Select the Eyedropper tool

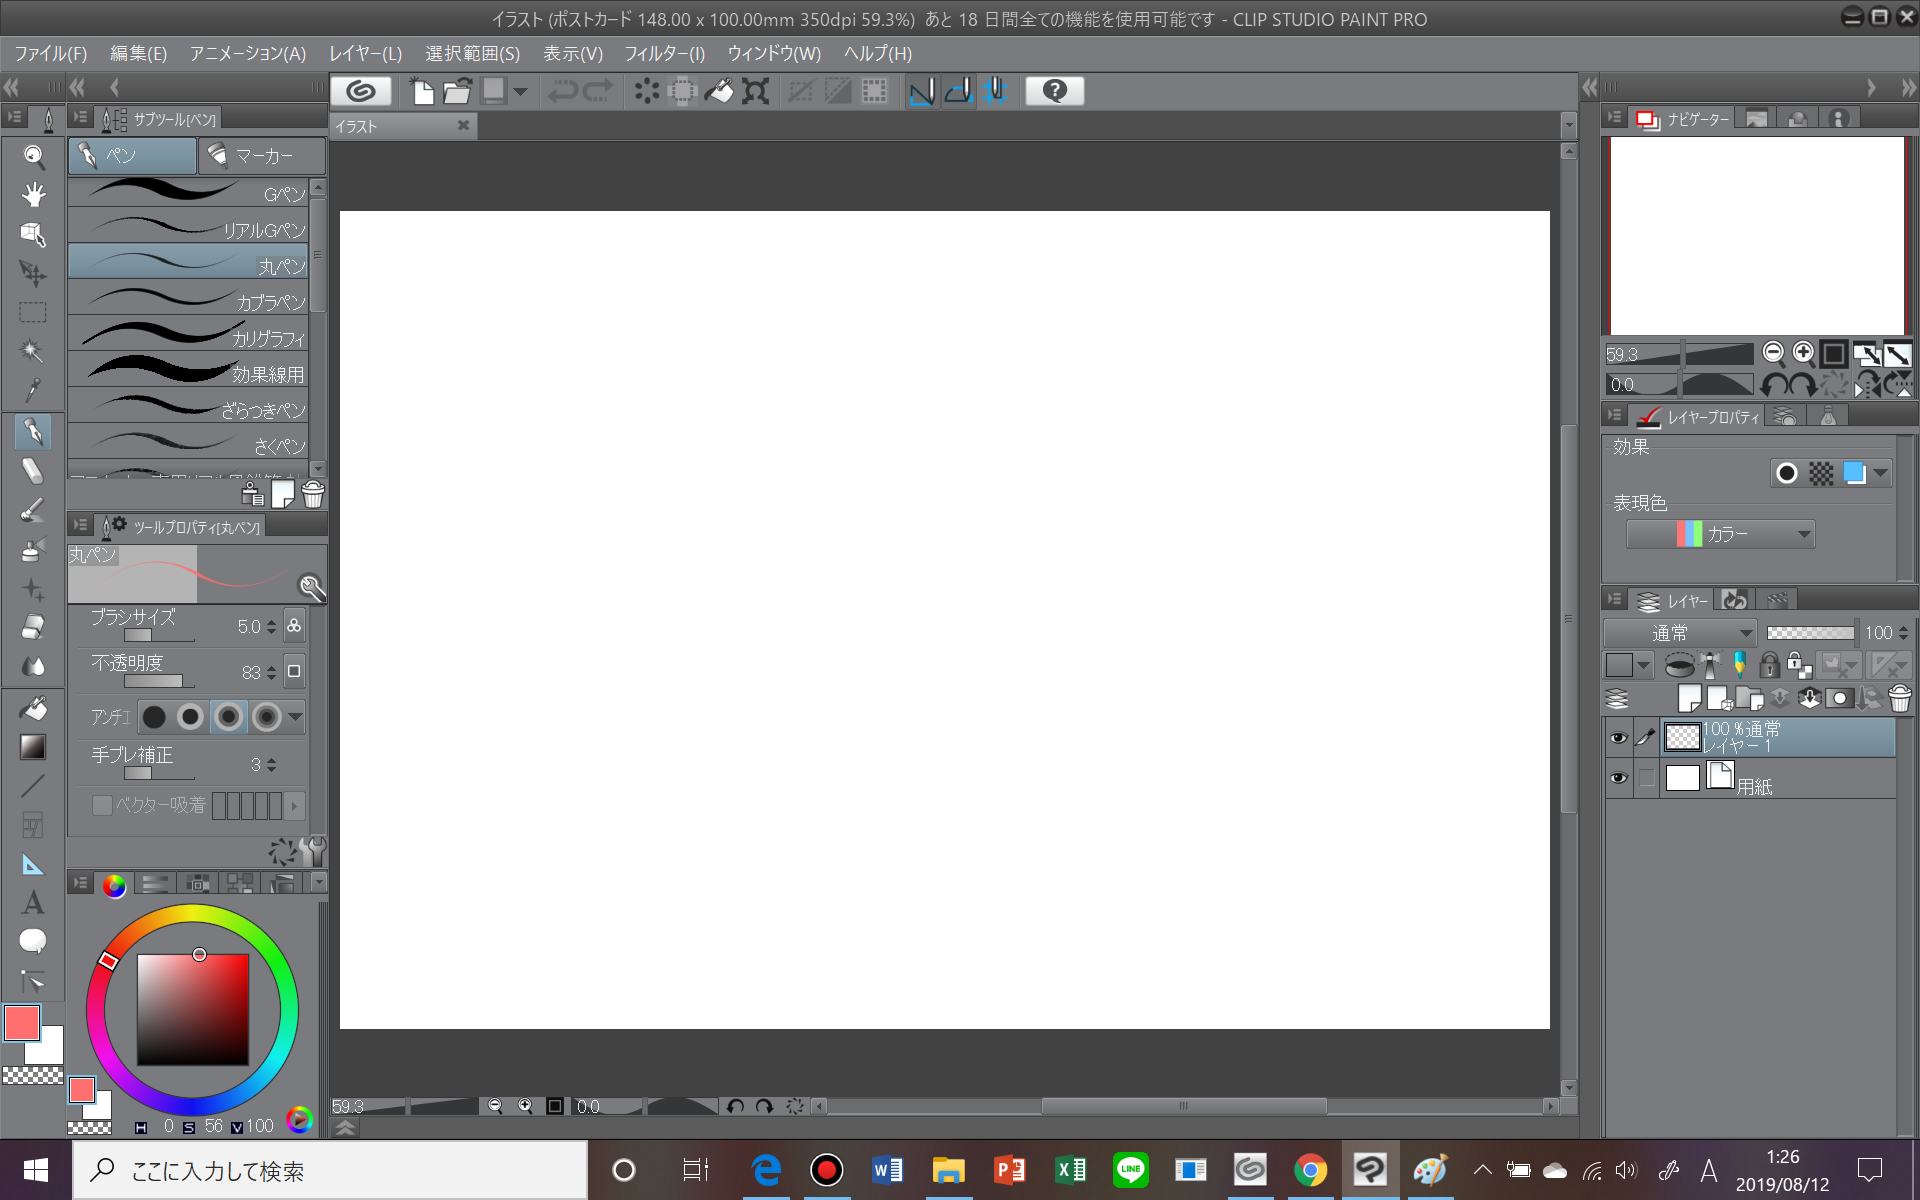pyautogui.click(x=32, y=390)
